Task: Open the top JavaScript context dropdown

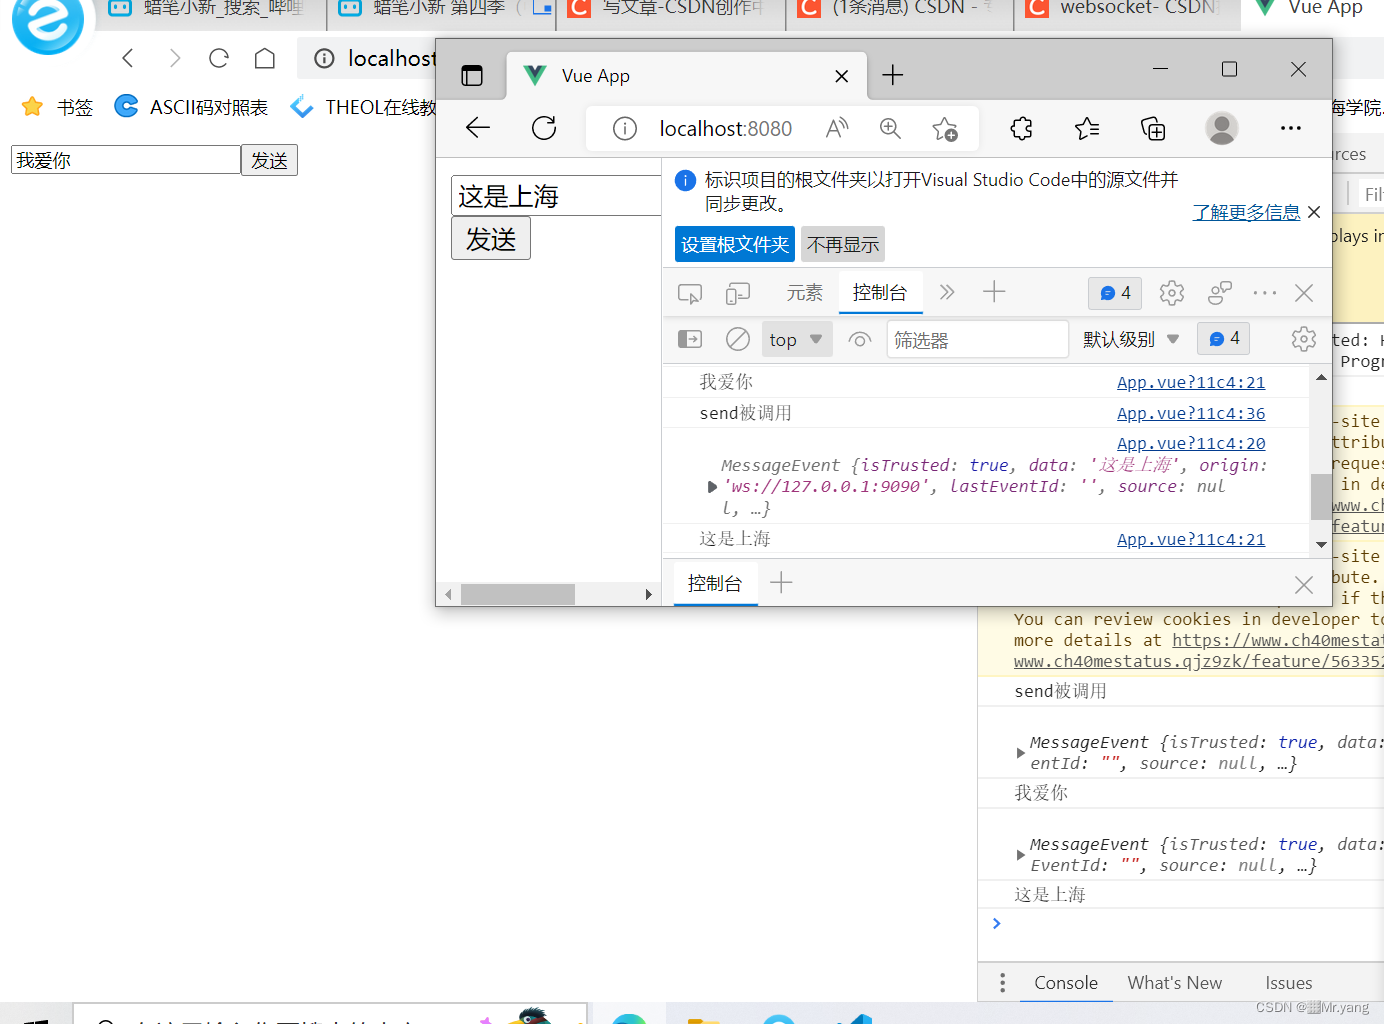Action: tap(797, 340)
